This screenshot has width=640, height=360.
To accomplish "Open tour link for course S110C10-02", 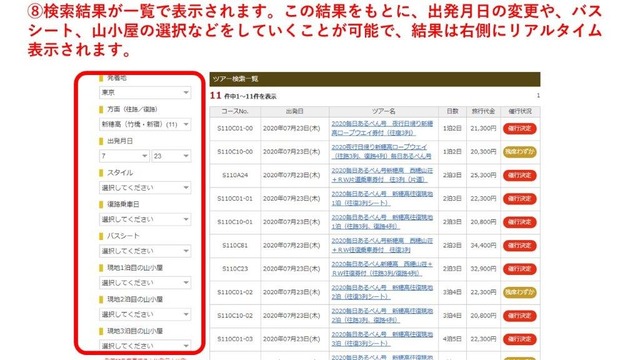I will tap(382, 316).
